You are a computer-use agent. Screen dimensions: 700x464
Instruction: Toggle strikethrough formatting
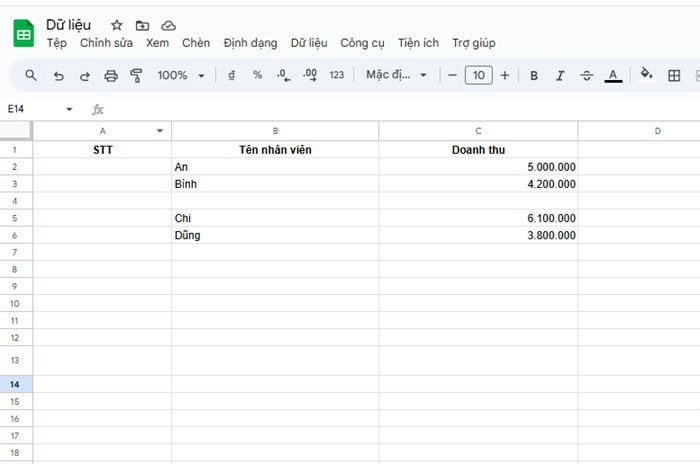point(587,75)
